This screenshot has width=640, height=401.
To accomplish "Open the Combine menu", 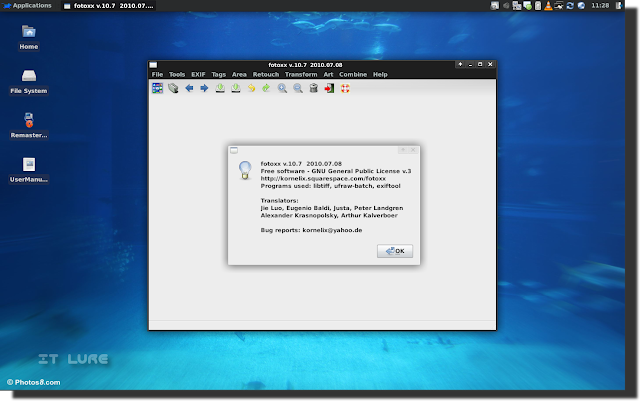I will 353,74.
